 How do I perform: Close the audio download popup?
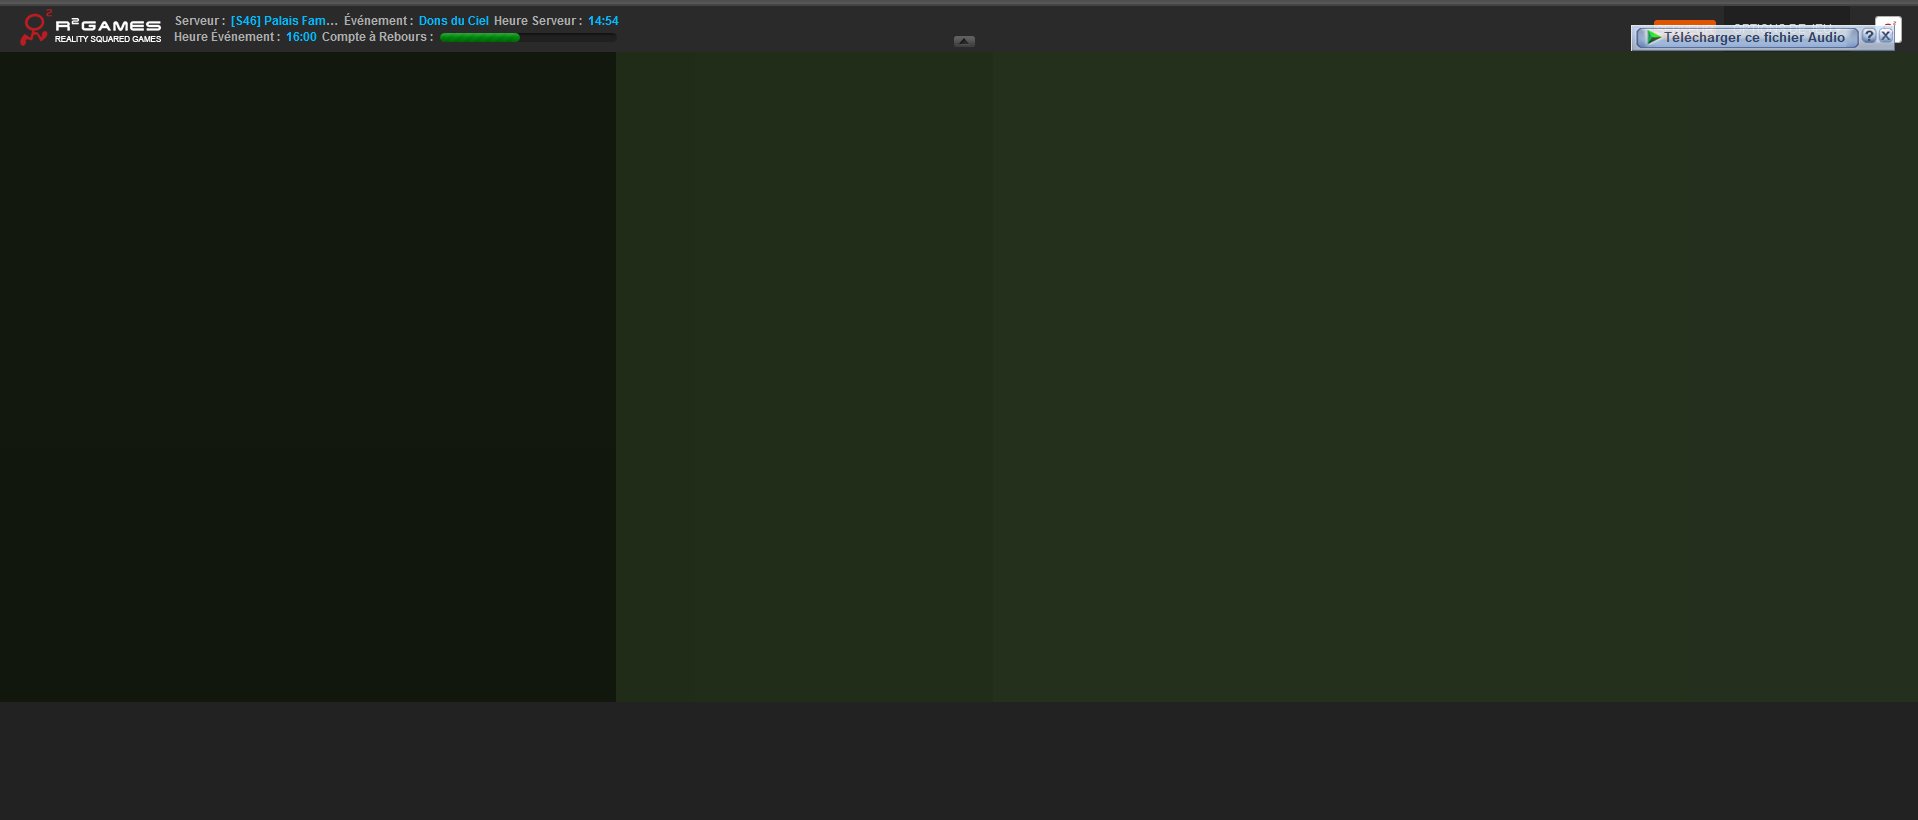tap(1885, 36)
